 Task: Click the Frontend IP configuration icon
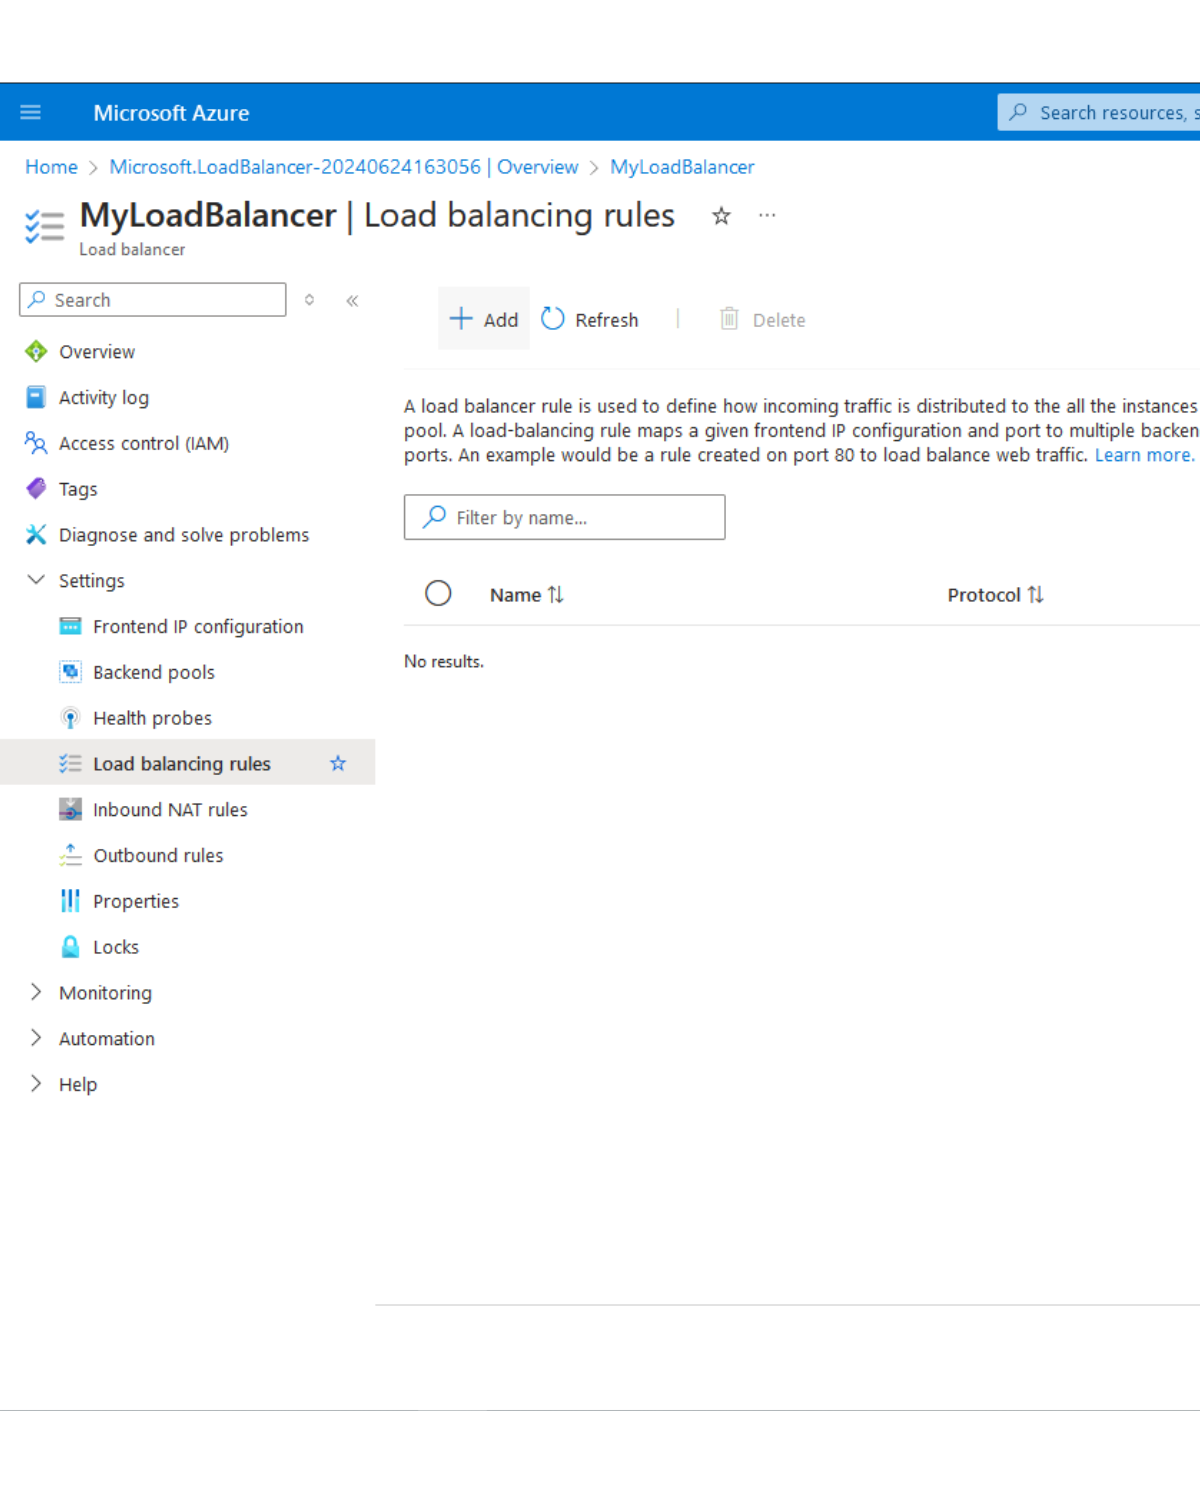[70, 626]
